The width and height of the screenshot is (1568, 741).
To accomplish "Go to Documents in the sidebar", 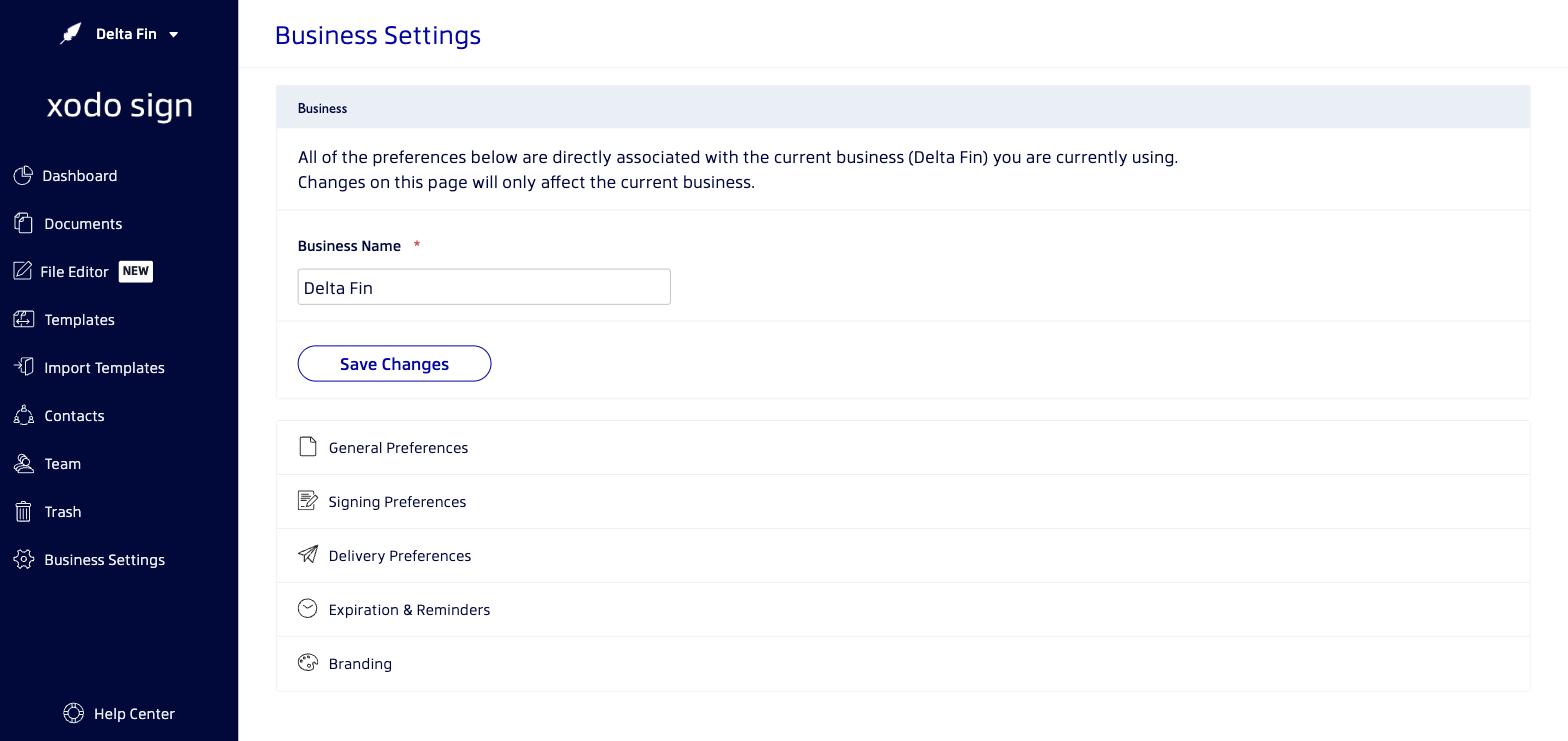I will coord(83,224).
